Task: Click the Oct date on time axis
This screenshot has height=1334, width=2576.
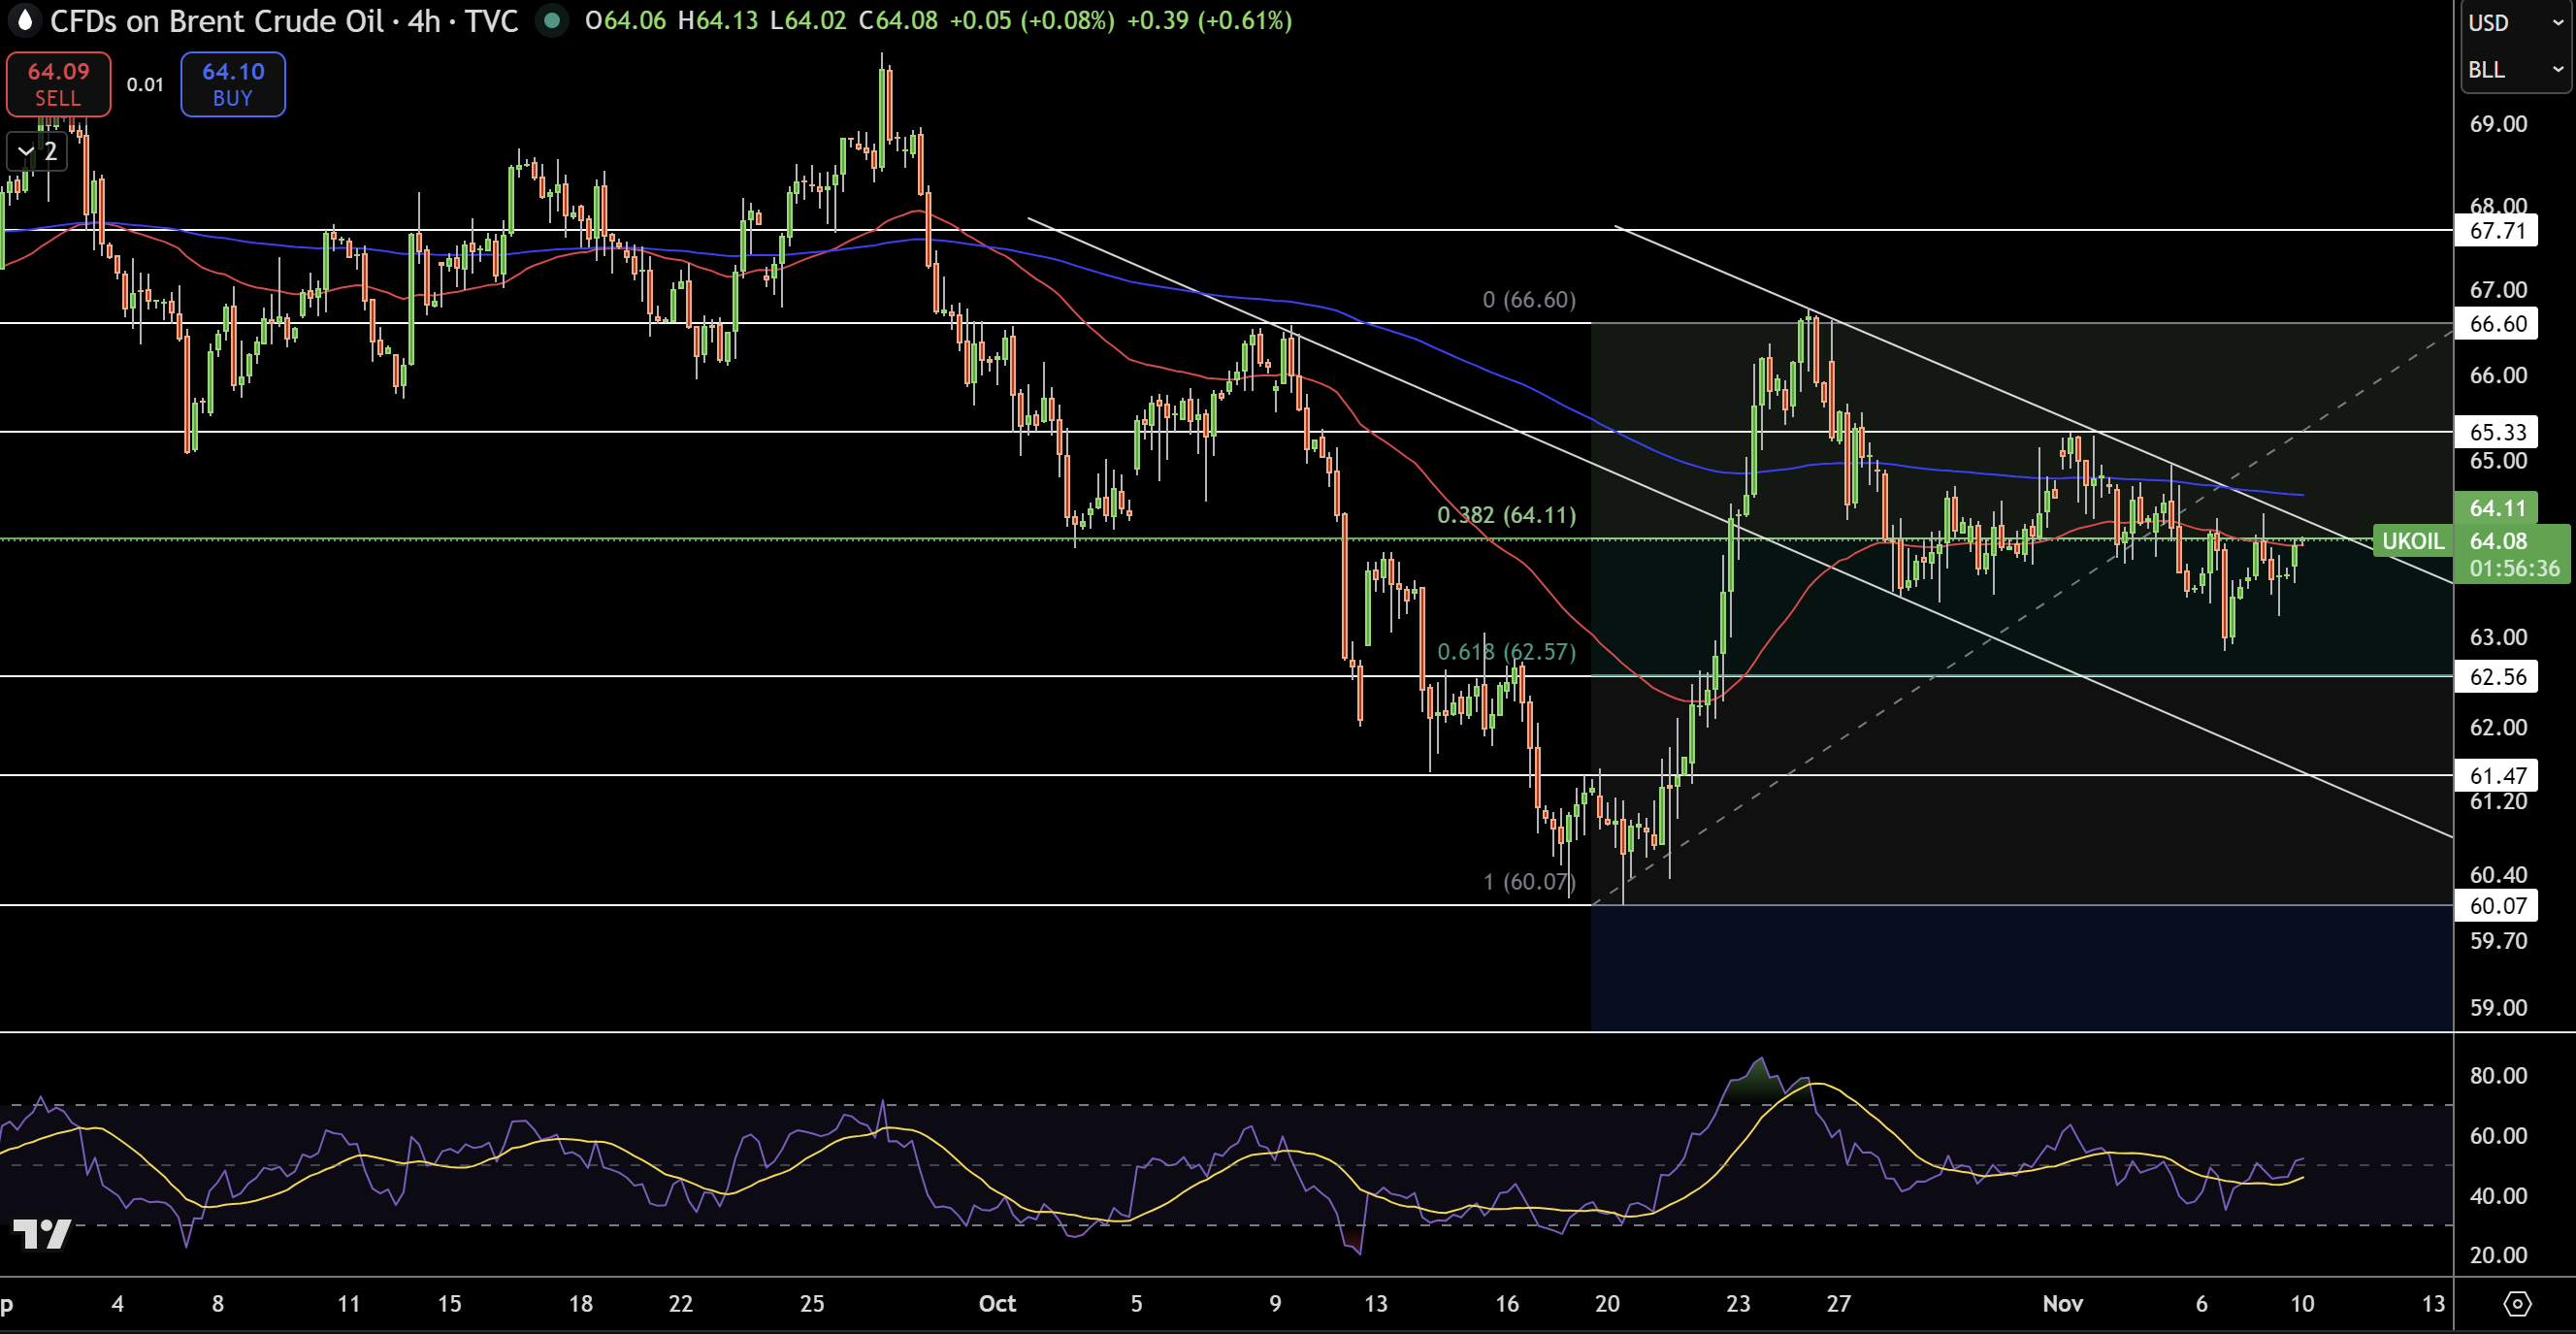Action: (x=997, y=1303)
